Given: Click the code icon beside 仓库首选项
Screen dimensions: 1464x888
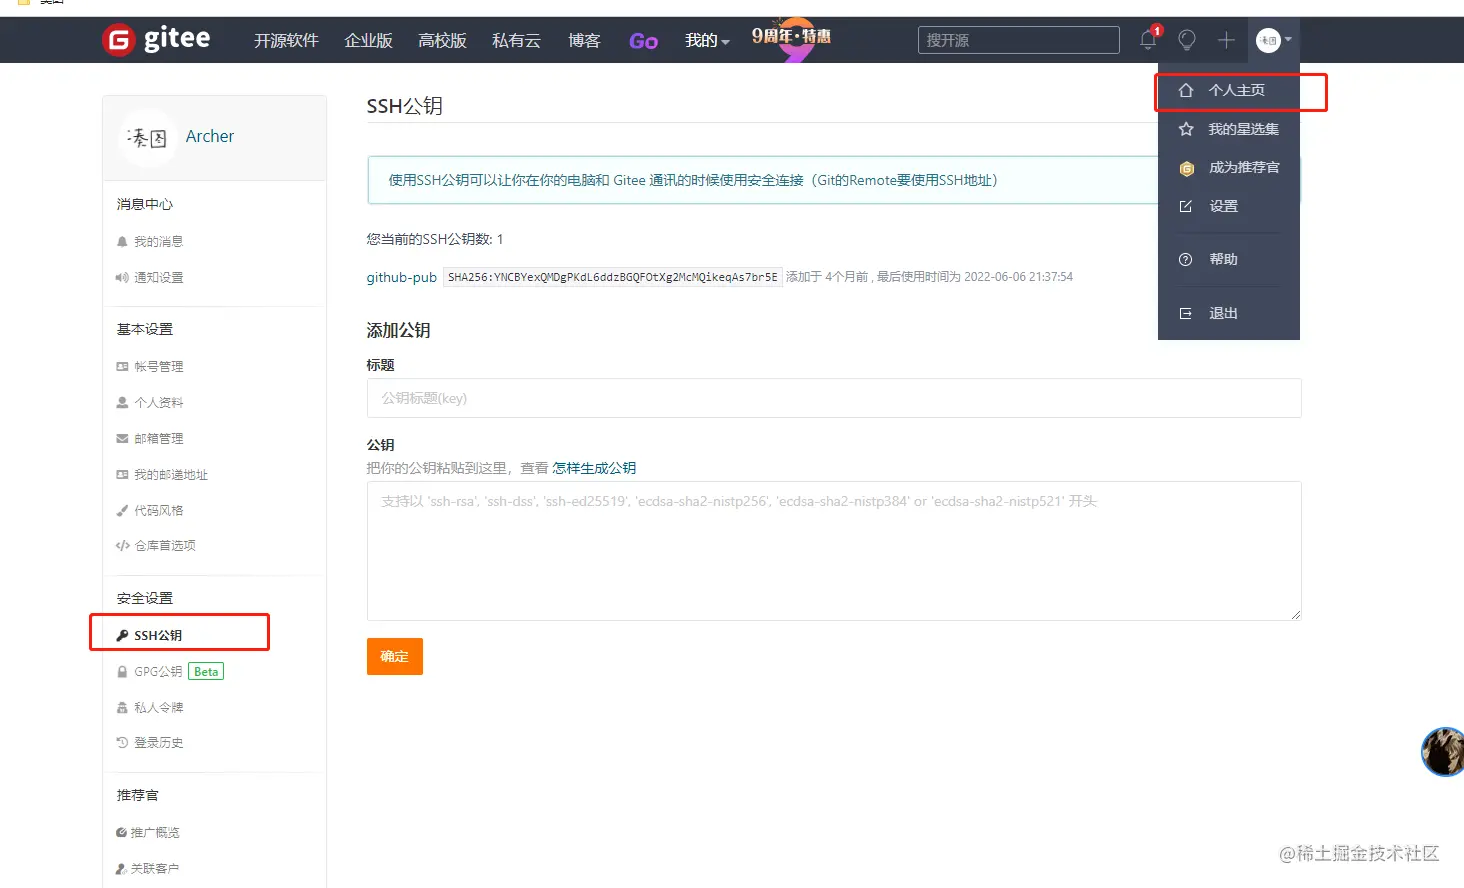Looking at the screenshot, I should coord(122,545).
